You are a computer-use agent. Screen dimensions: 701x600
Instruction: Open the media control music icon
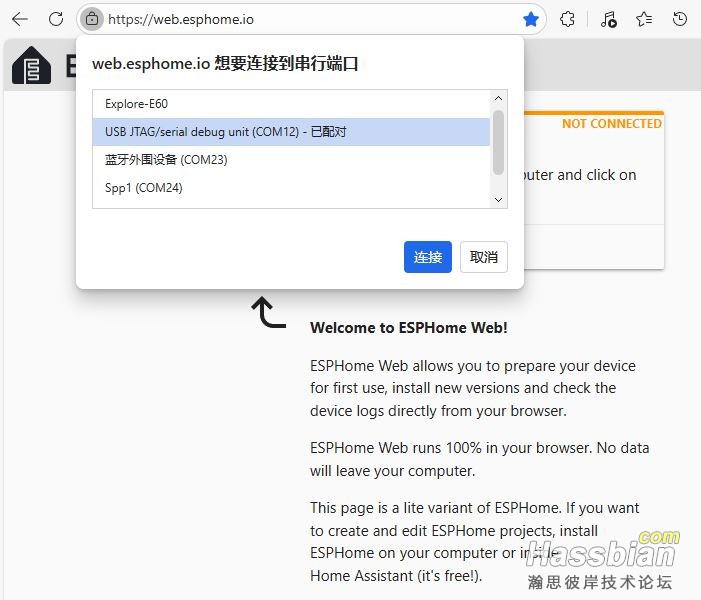click(x=608, y=19)
